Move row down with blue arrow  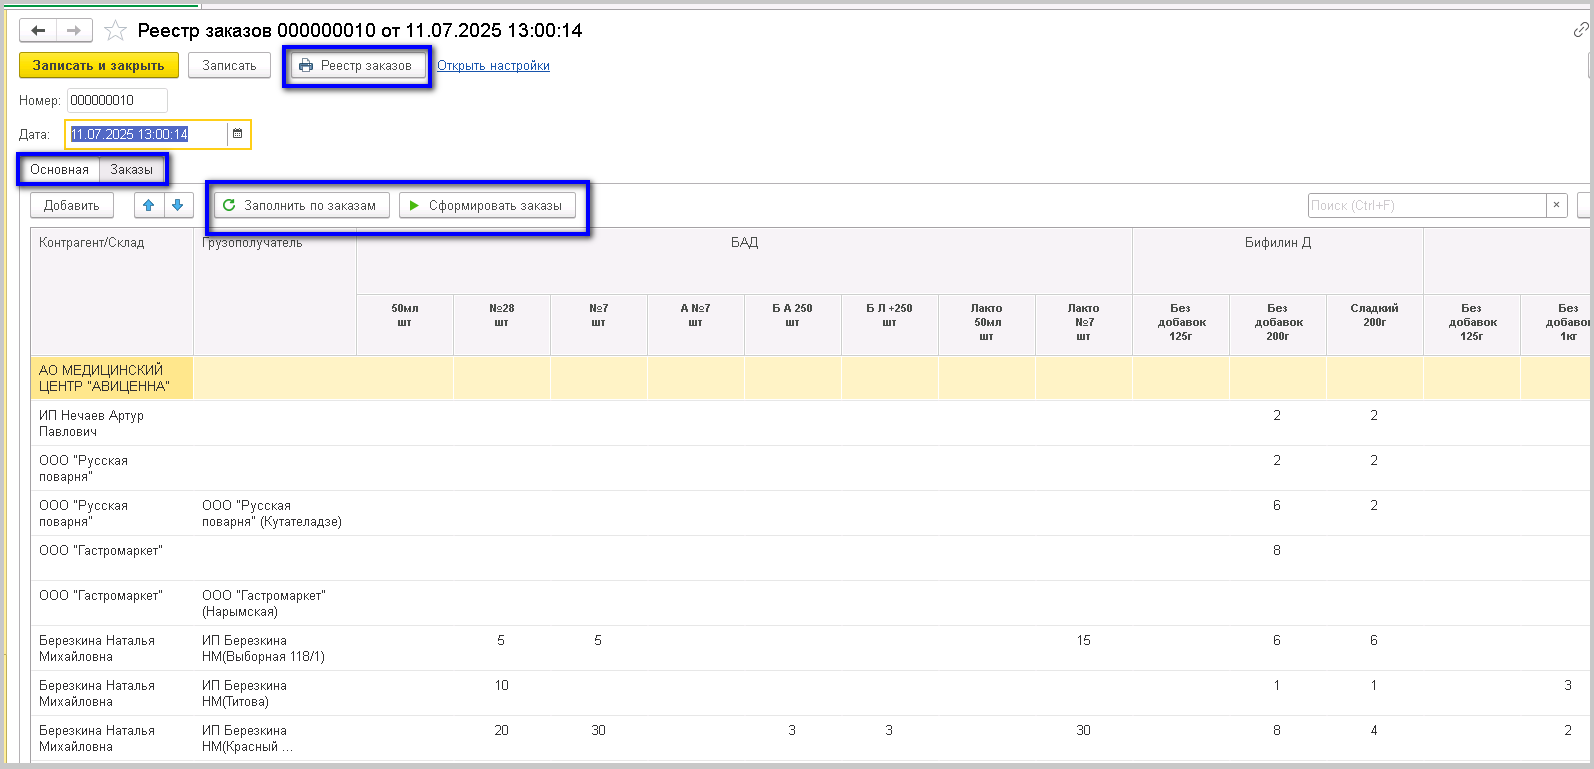[x=177, y=205]
